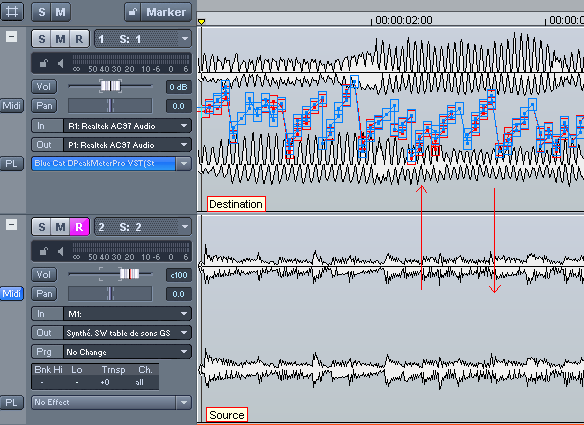Toggle the highlighted Midi button on track 2
Viewport: 584px width, 425px height.
pyautogui.click(x=12, y=294)
